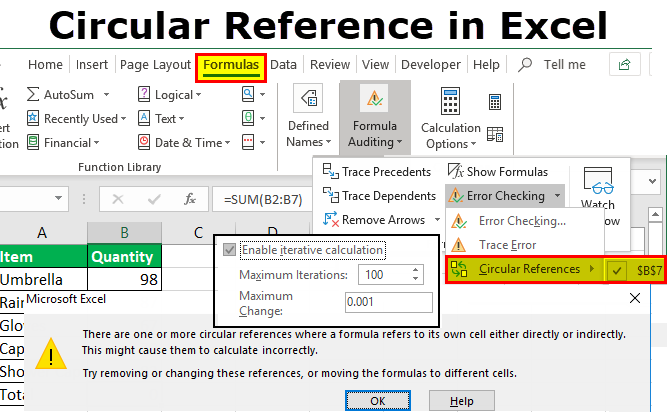The width and height of the screenshot is (667, 412).
Task: Select column B header
Action: (x=124, y=233)
